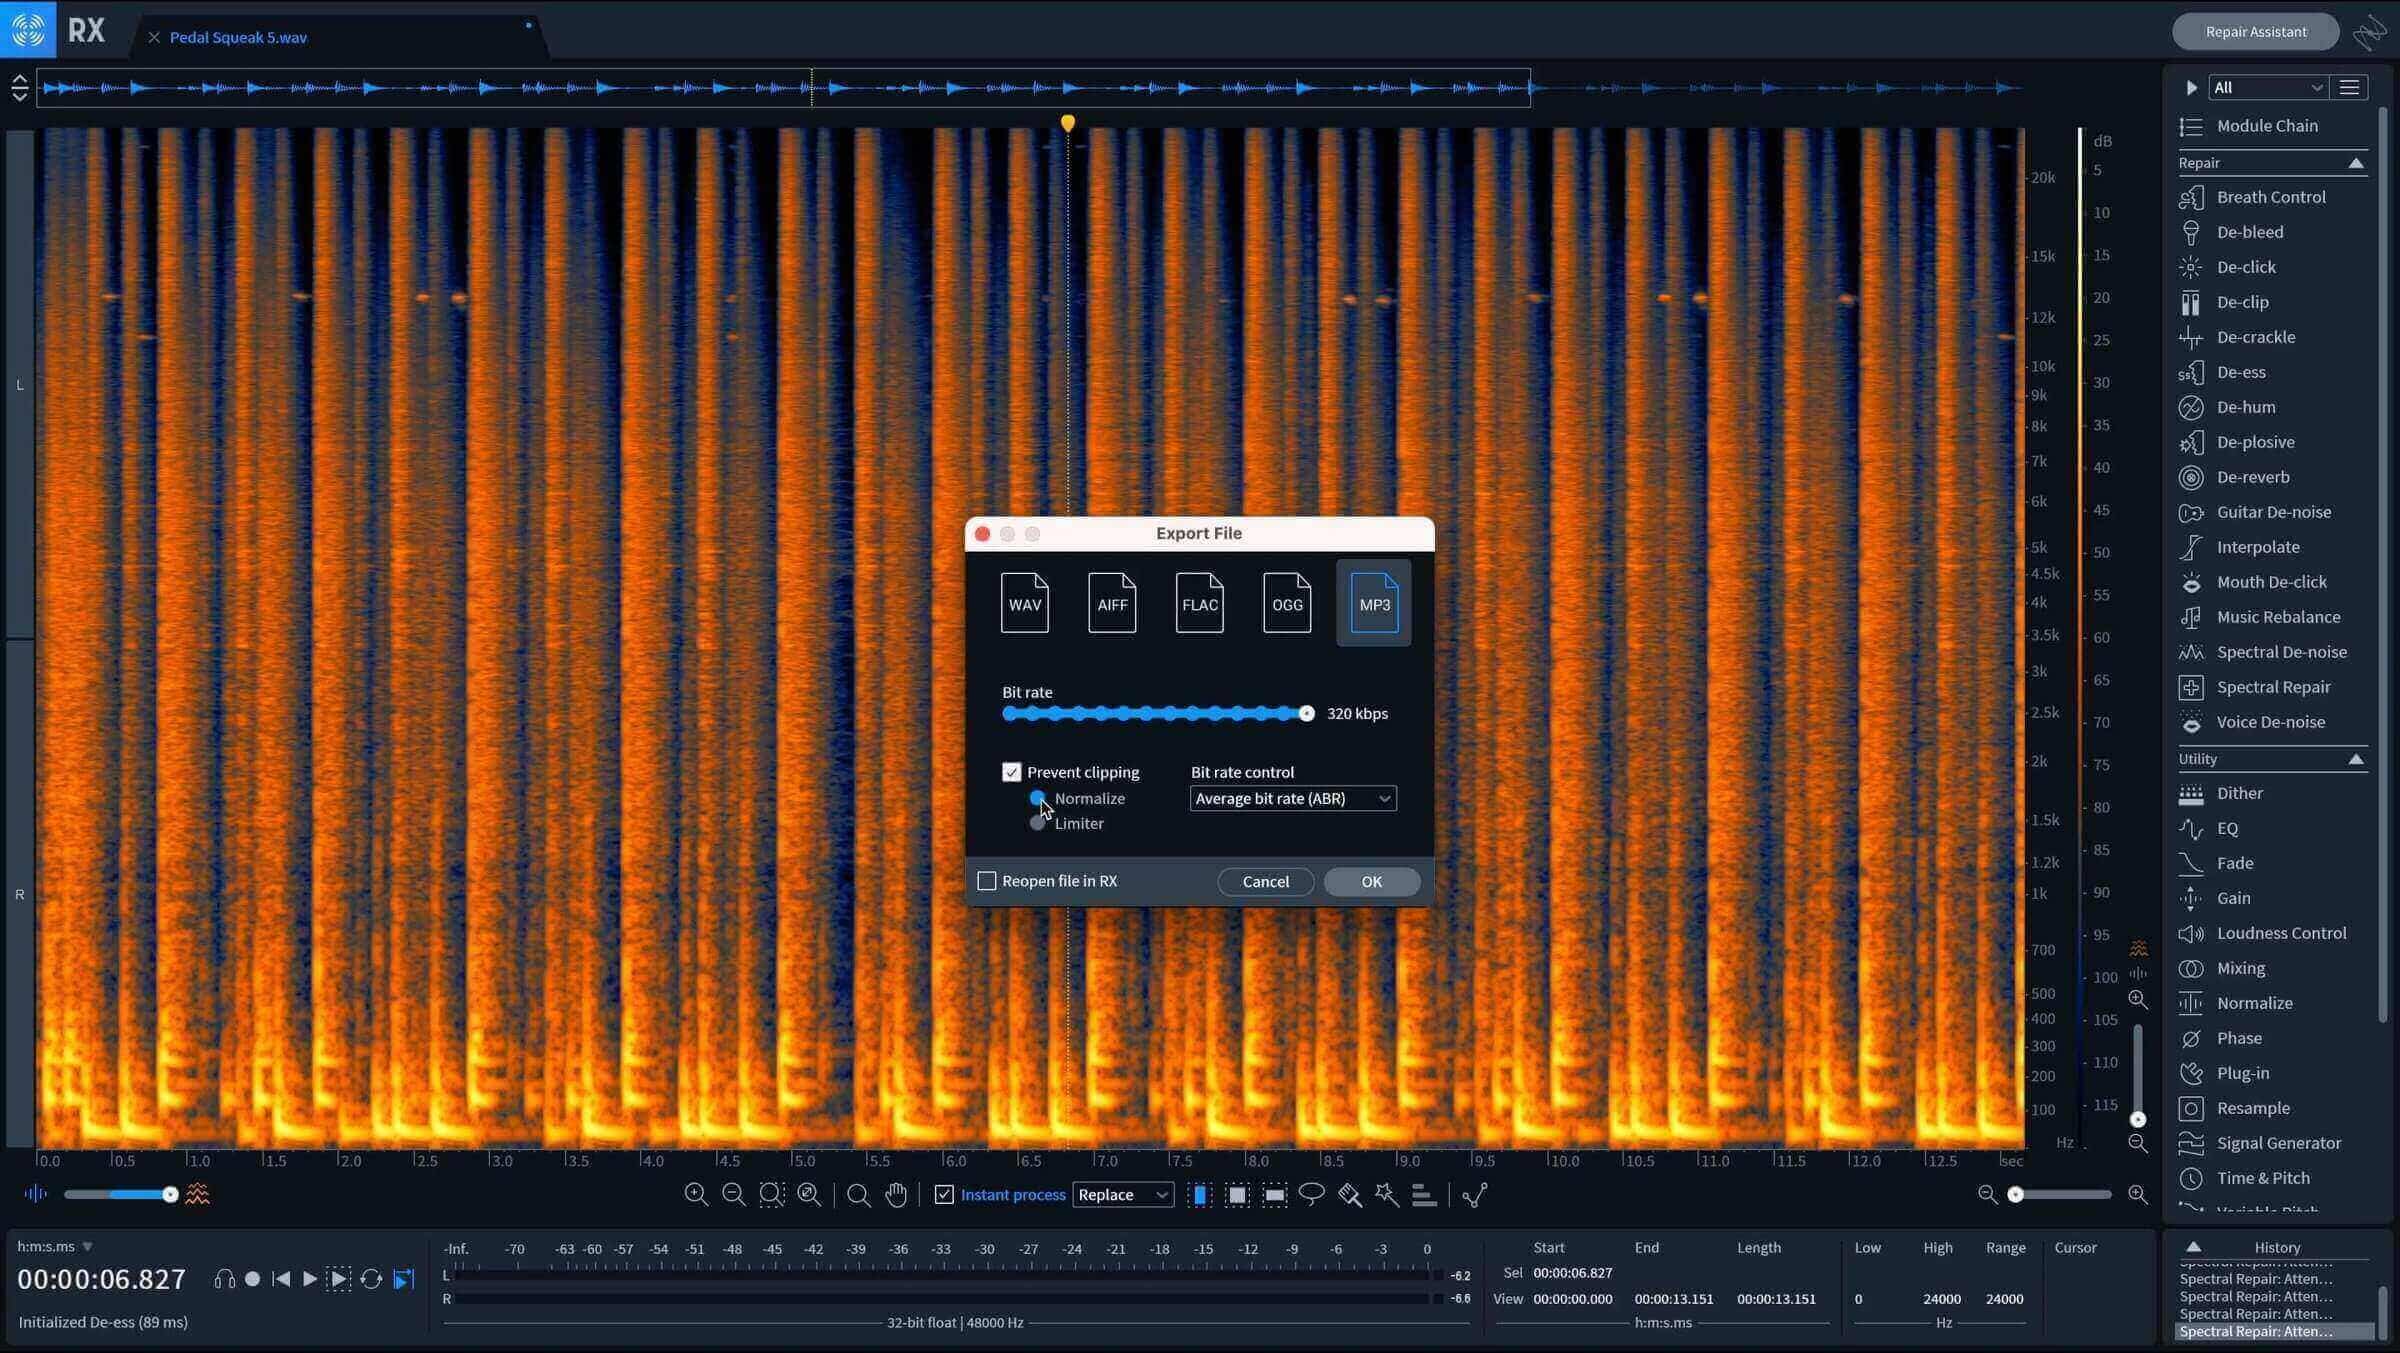
Task: Toggle follow playhead icon
Action: 404,1279
